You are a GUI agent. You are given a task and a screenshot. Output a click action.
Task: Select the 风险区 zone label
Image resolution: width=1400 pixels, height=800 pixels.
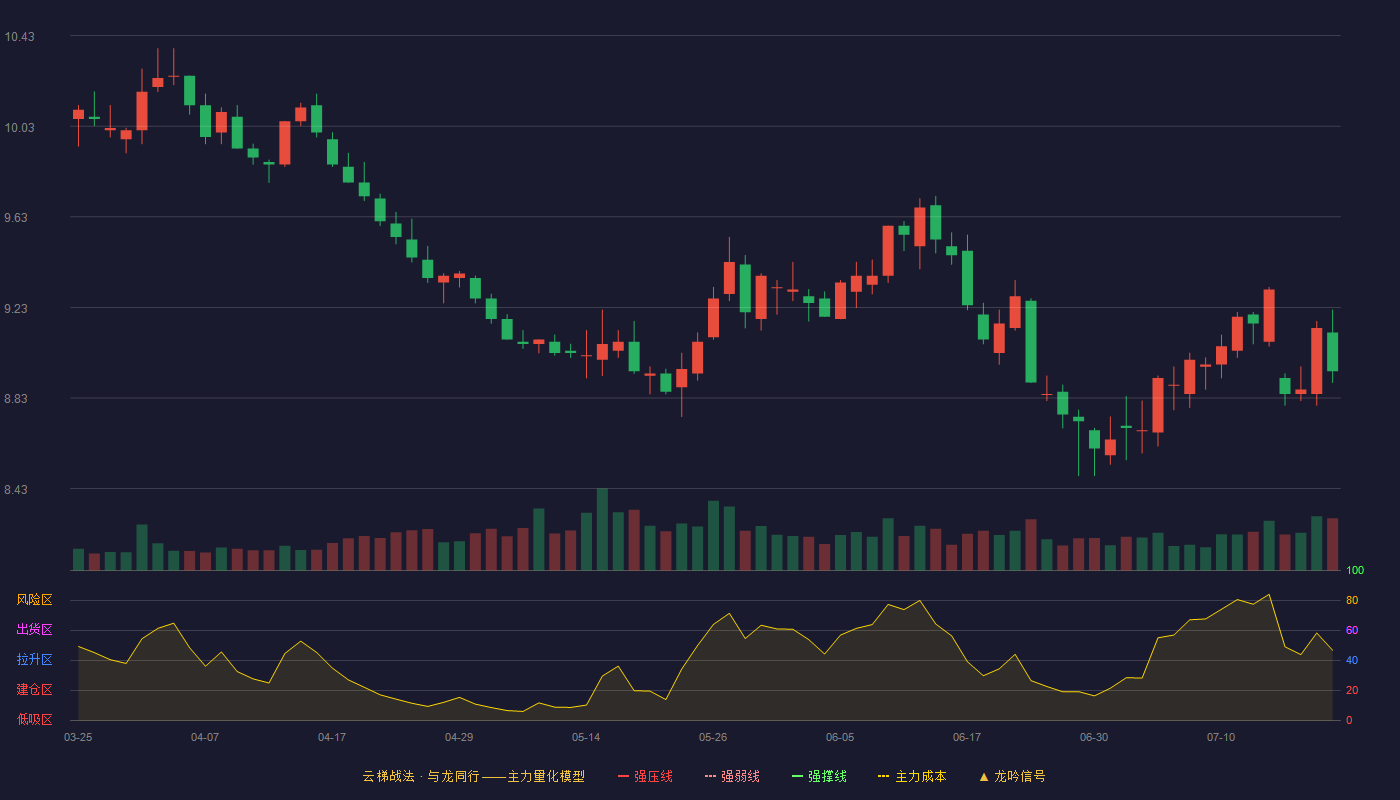[34, 600]
